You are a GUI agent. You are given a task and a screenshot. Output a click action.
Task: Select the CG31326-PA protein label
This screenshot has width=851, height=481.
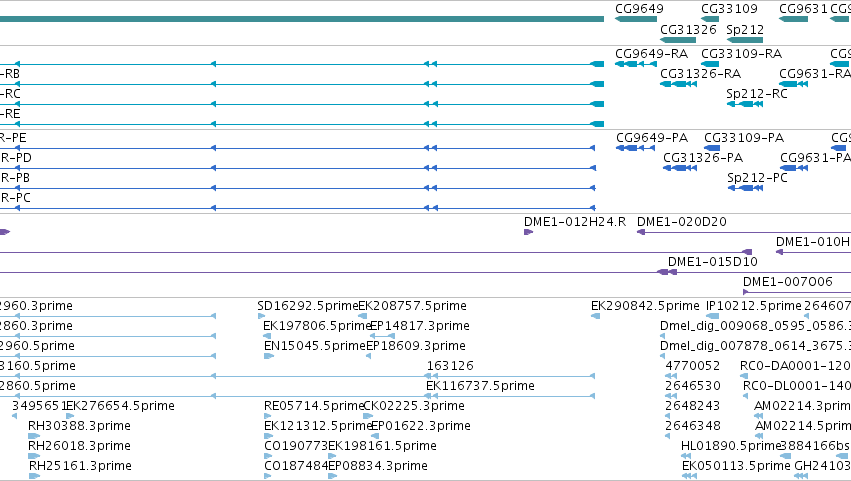pos(703,158)
